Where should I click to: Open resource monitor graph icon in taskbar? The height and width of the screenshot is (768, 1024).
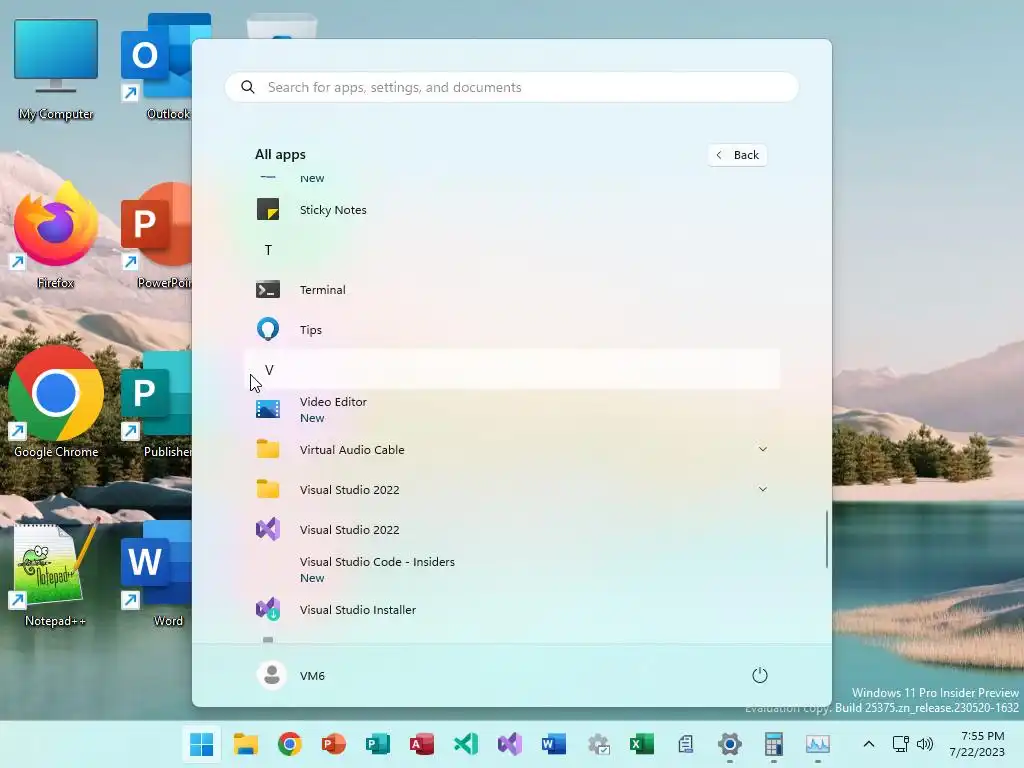coord(818,744)
